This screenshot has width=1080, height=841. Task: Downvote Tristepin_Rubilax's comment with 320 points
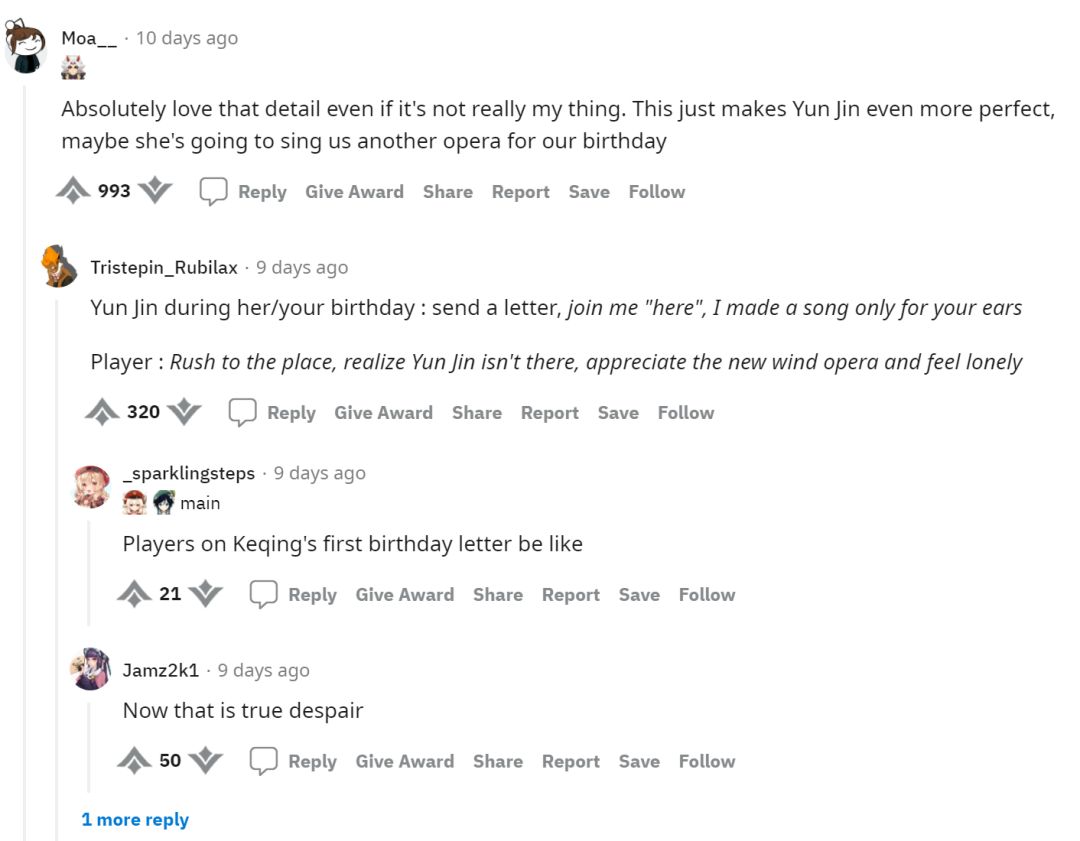[x=184, y=412]
